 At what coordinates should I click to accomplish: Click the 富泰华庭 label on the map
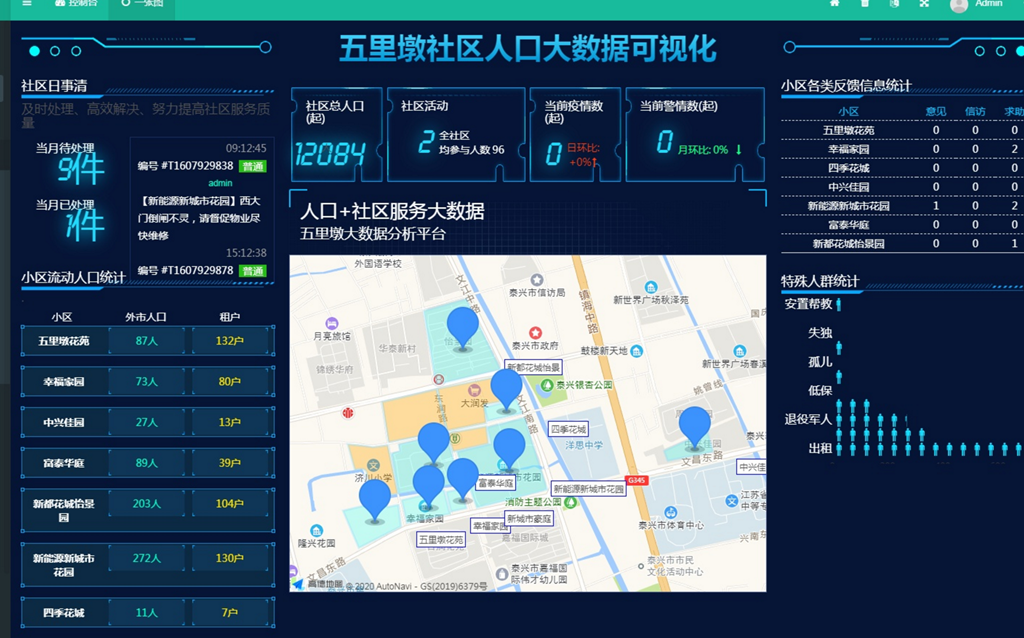pyautogui.click(x=495, y=483)
